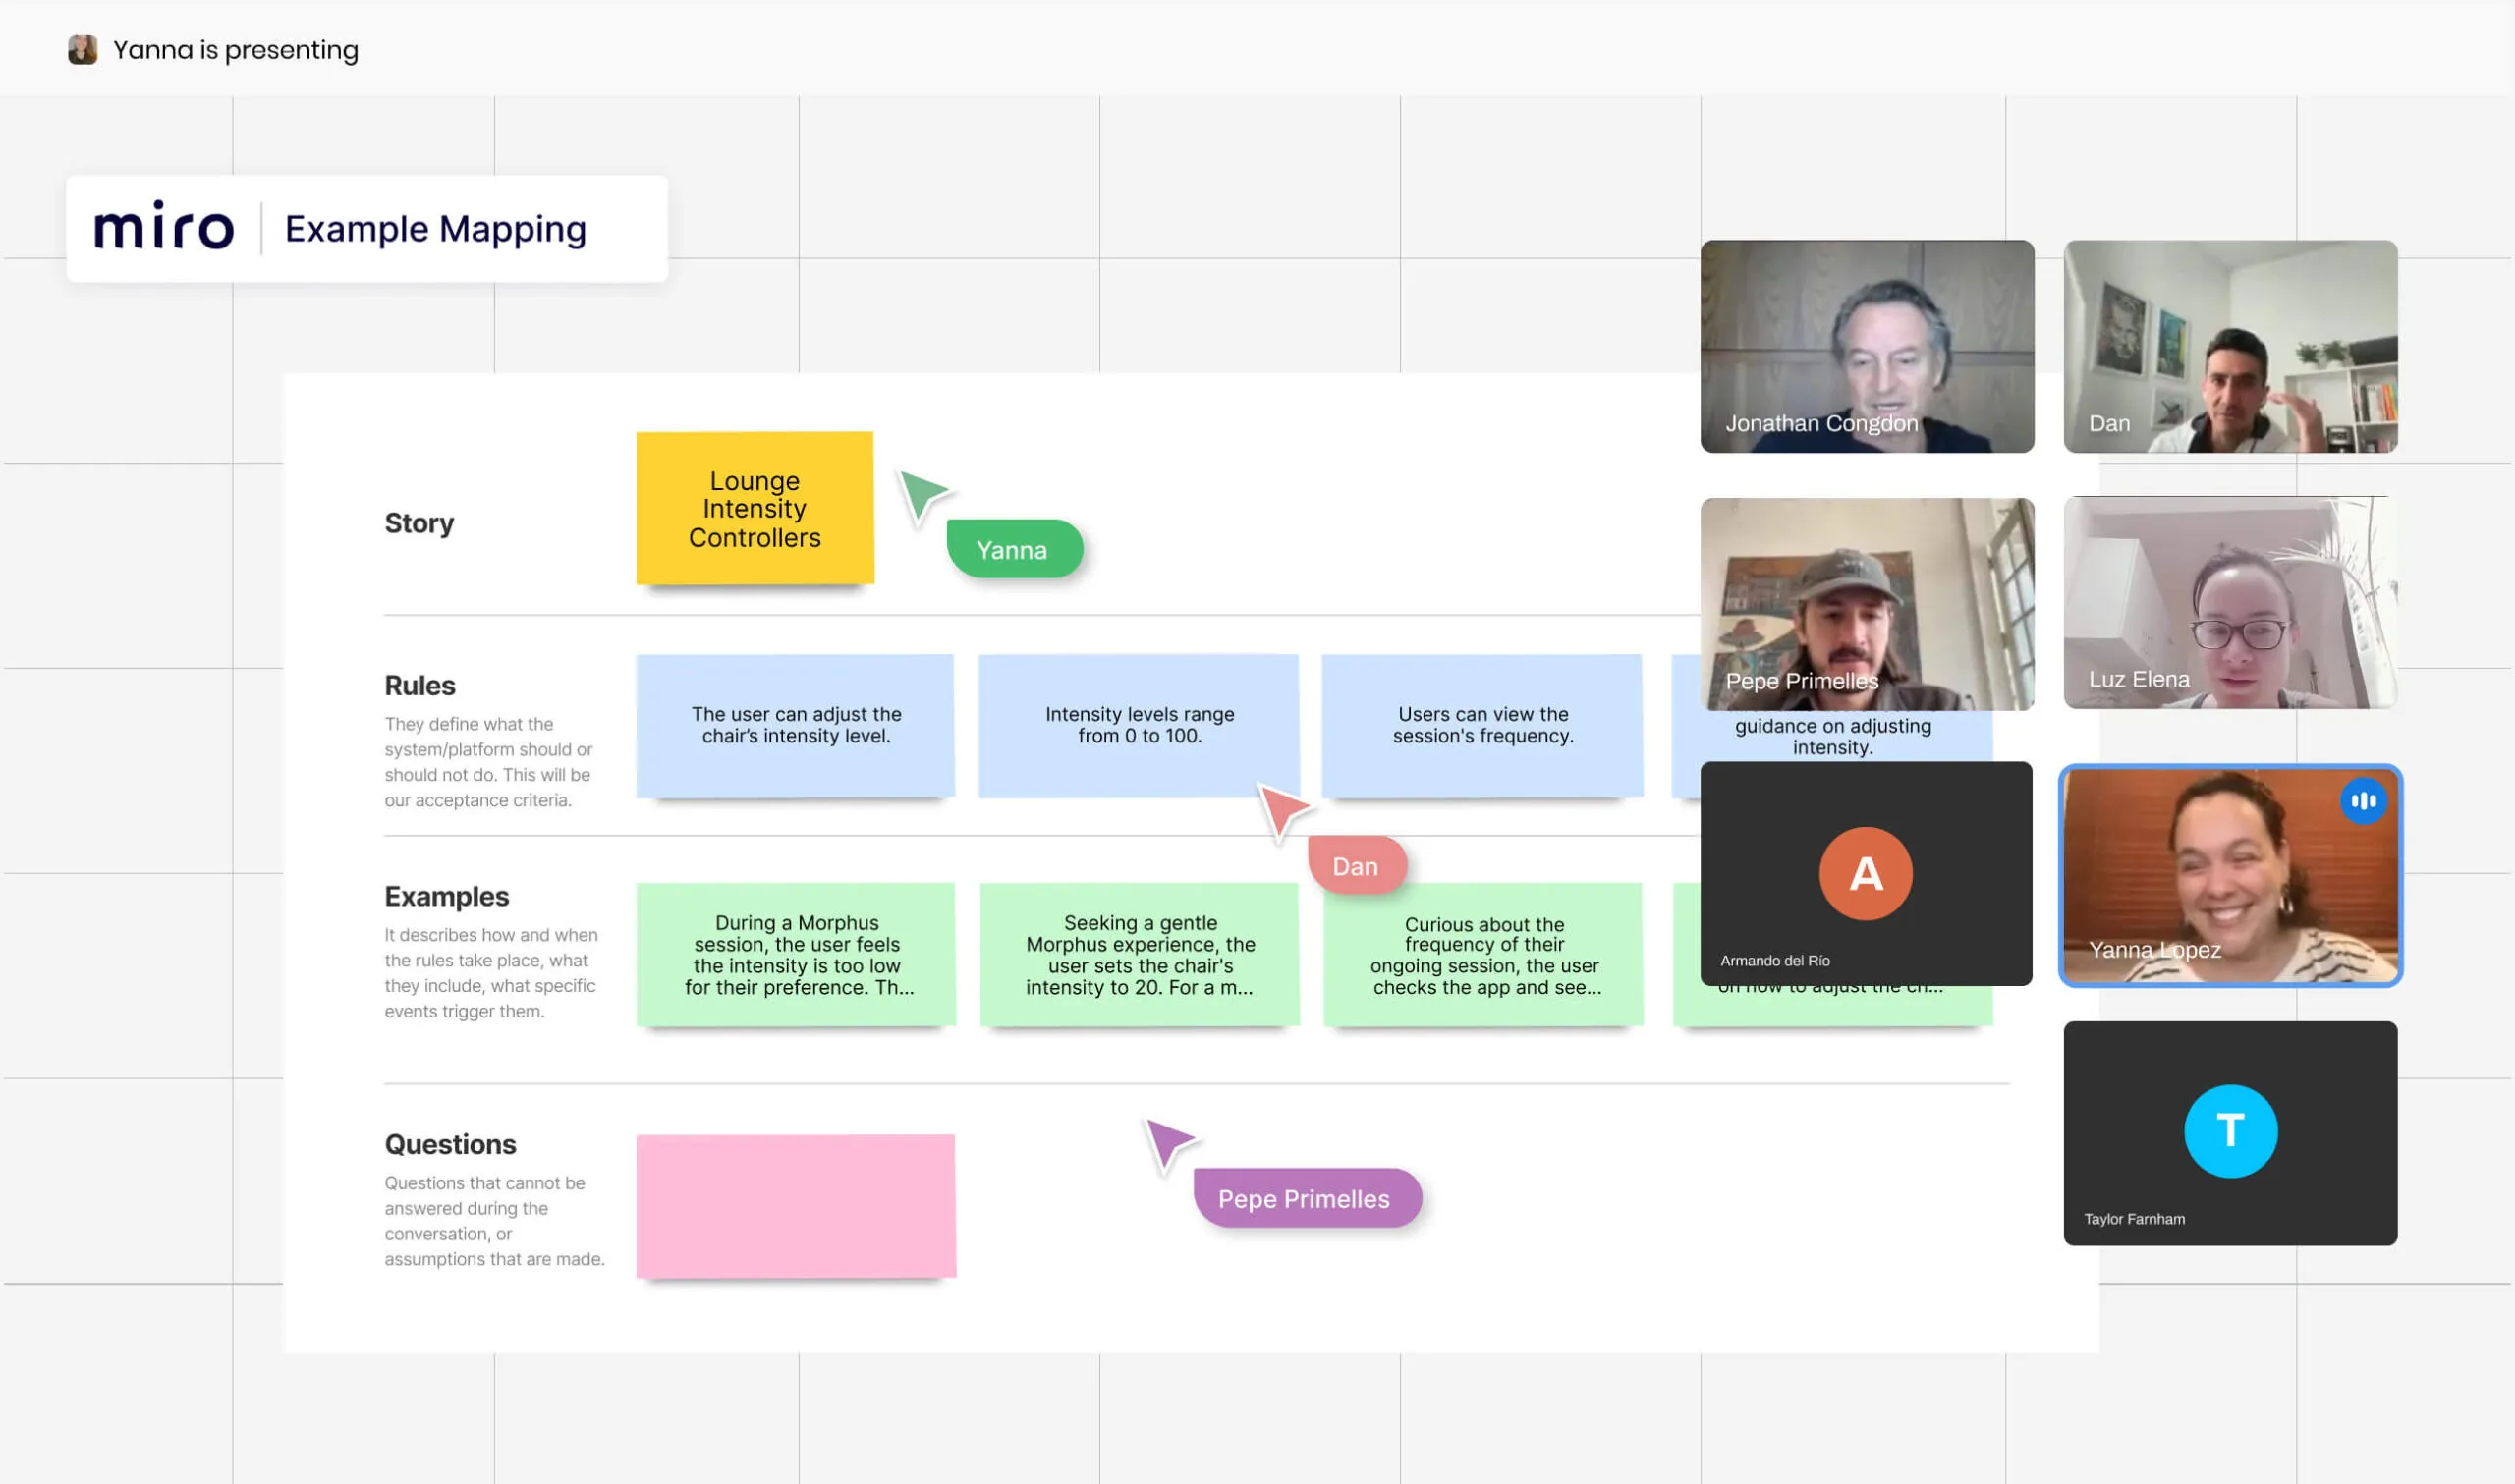Click the 'Jonathan Congdon' name label
Image resolution: width=2515 pixels, height=1484 pixels.
coord(1821,423)
